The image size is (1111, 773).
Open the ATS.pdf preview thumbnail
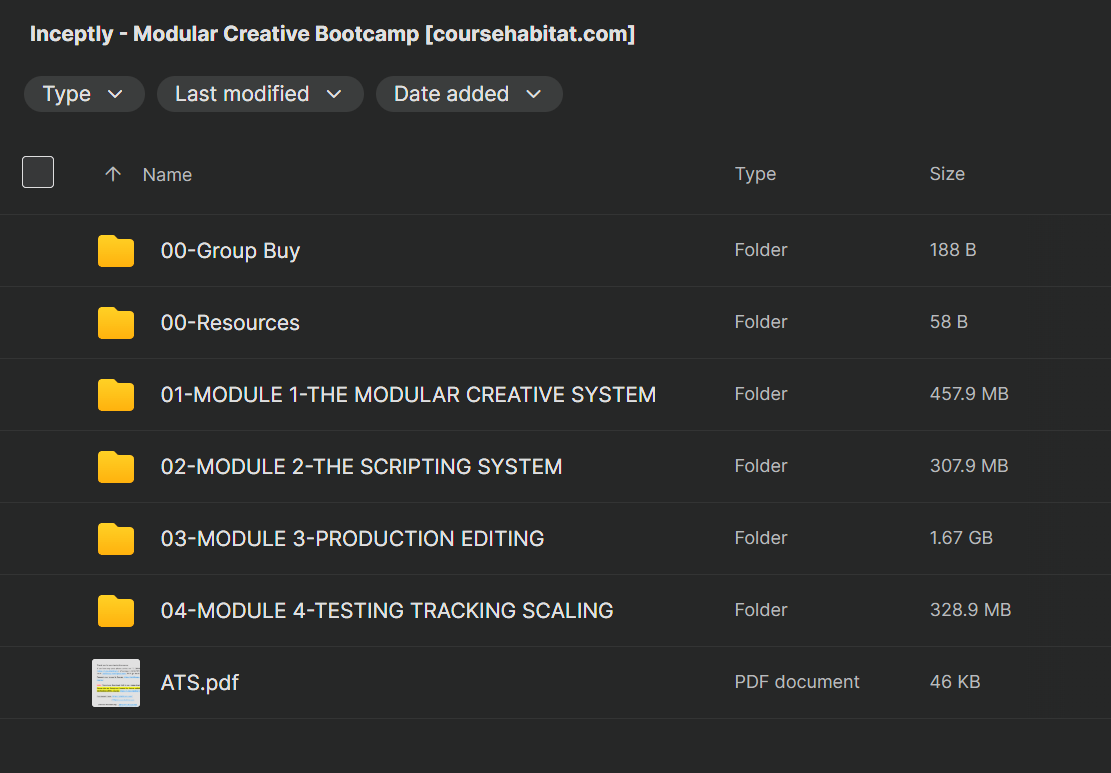(116, 683)
